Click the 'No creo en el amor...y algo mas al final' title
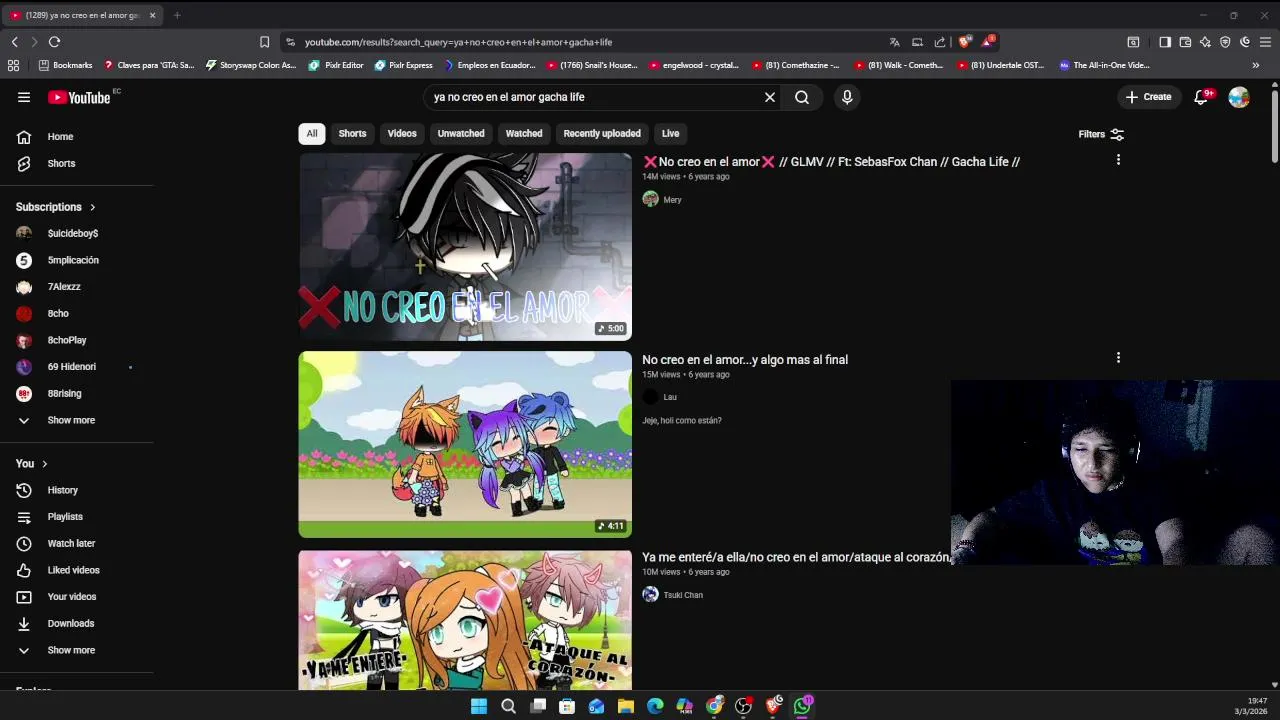This screenshot has height=720, width=1280. pyautogui.click(x=745, y=360)
